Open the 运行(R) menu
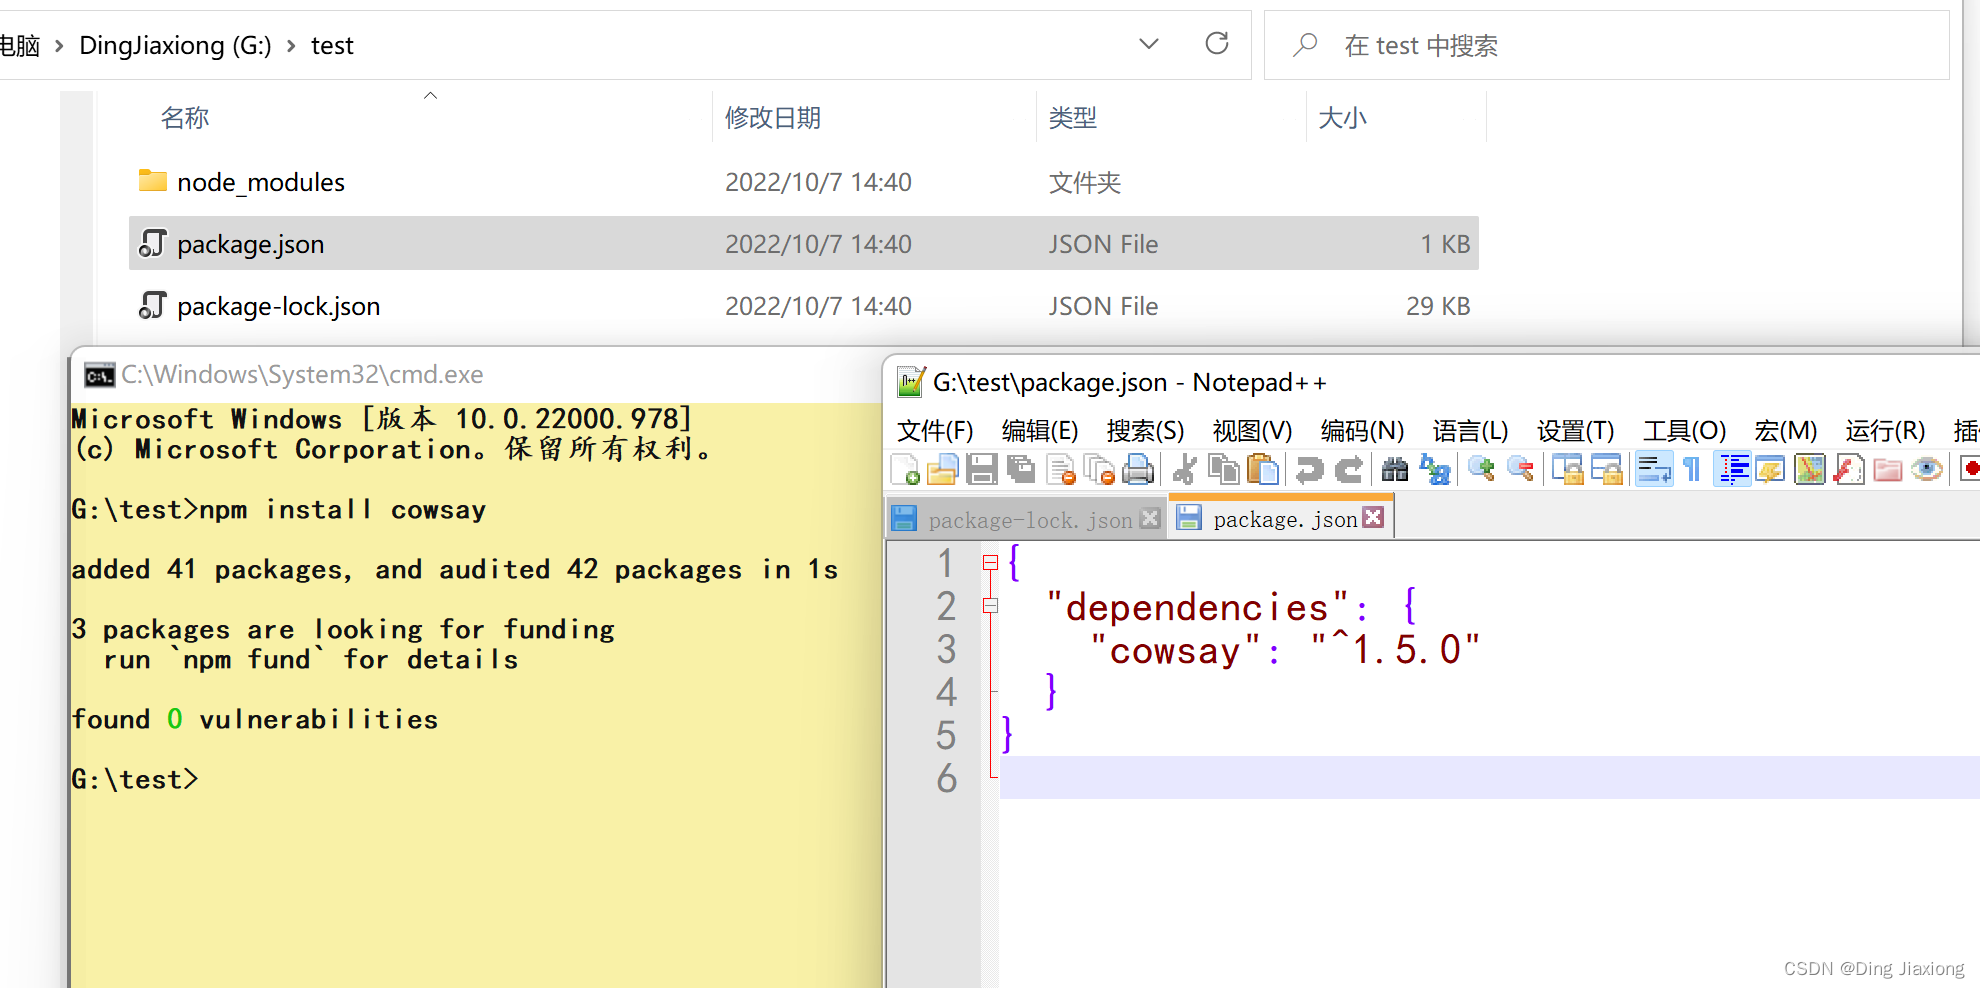Image resolution: width=1980 pixels, height=988 pixels. (x=1885, y=431)
